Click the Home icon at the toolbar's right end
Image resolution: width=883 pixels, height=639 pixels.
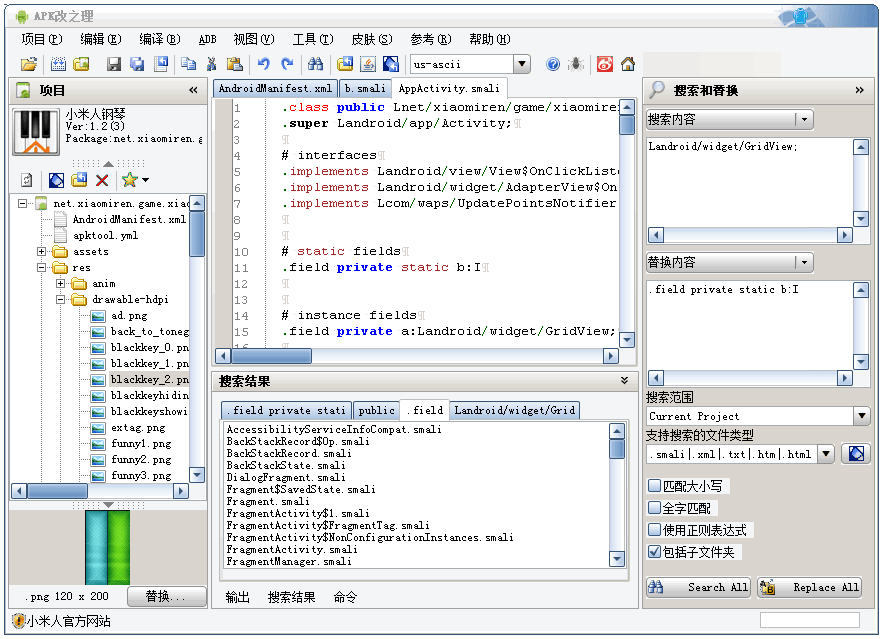627,63
